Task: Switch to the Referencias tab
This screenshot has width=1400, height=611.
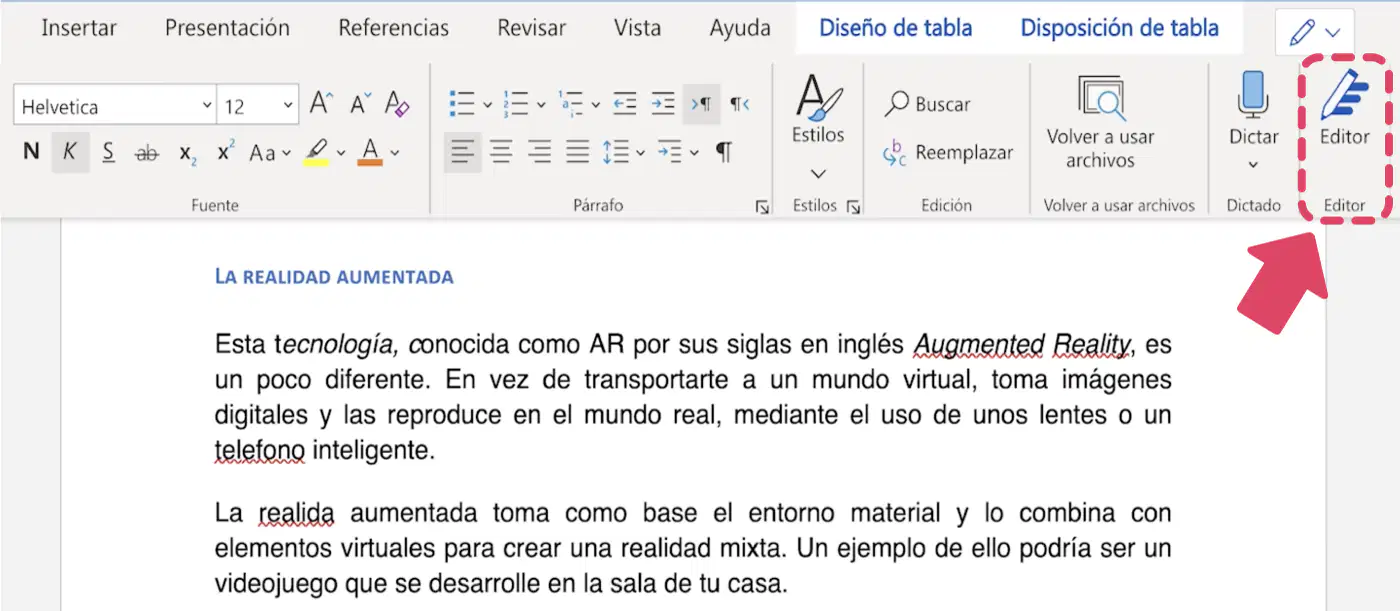Action: coord(394,28)
